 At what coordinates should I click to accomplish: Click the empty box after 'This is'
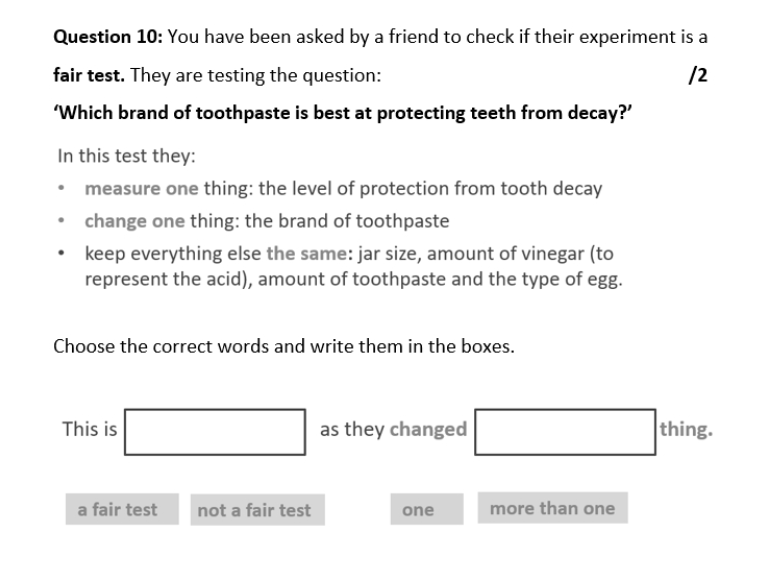point(215,431)
